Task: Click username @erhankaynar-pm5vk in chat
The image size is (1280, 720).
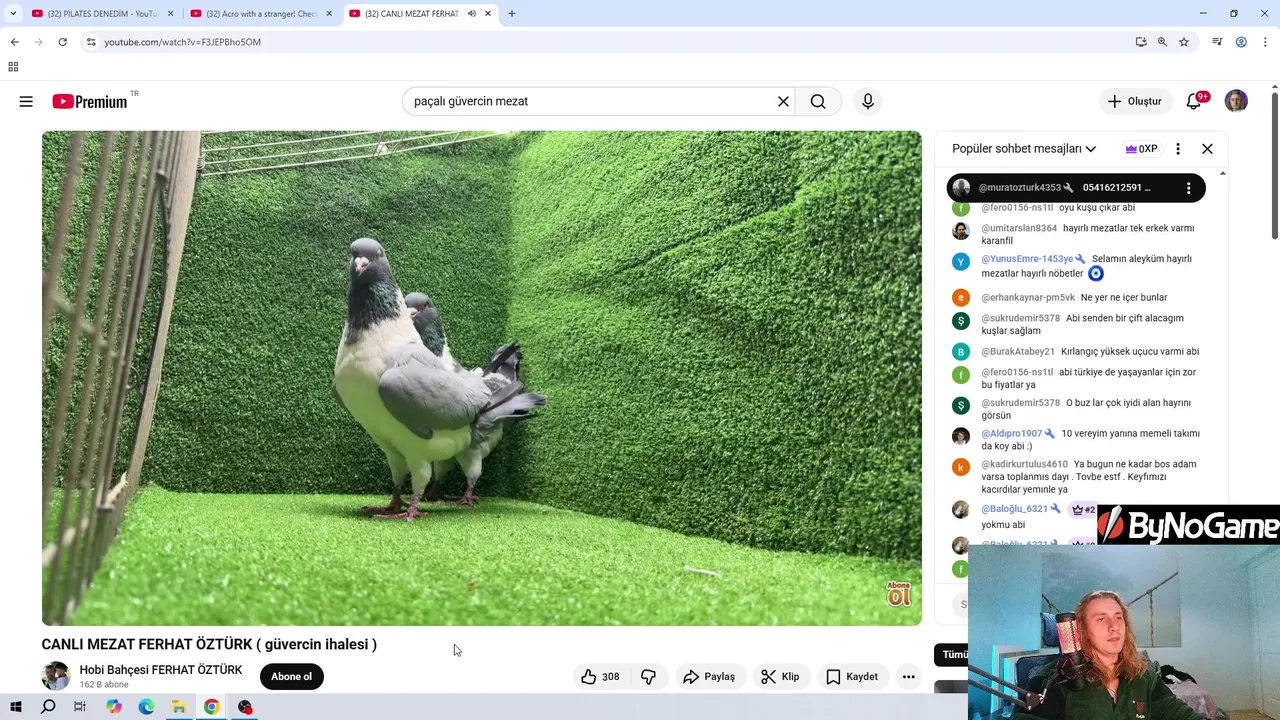Action: click(x=1028, y=298)
